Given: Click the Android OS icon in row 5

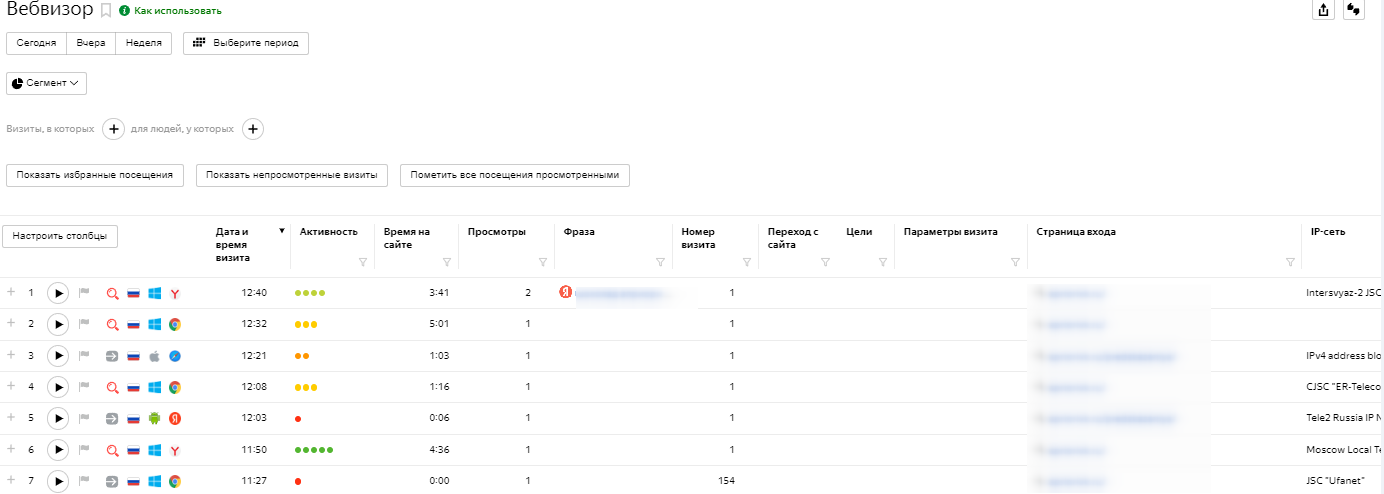Looking at the screenshot, I should (x=154, y=418).
